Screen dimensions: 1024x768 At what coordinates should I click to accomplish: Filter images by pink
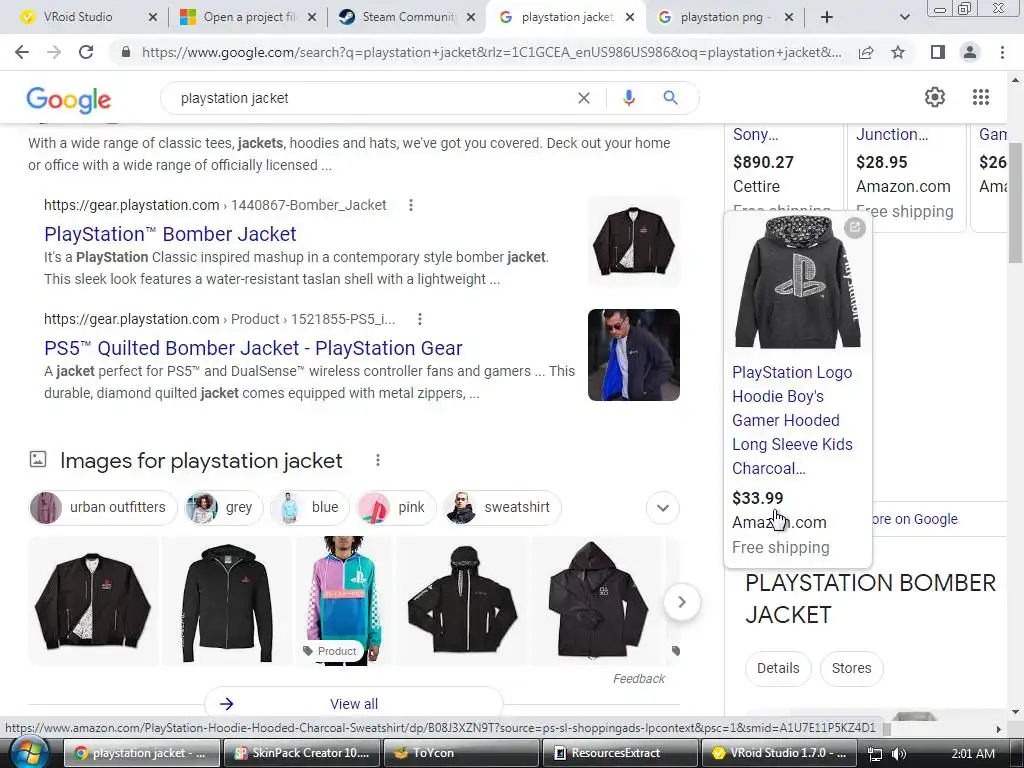(396, 507)
